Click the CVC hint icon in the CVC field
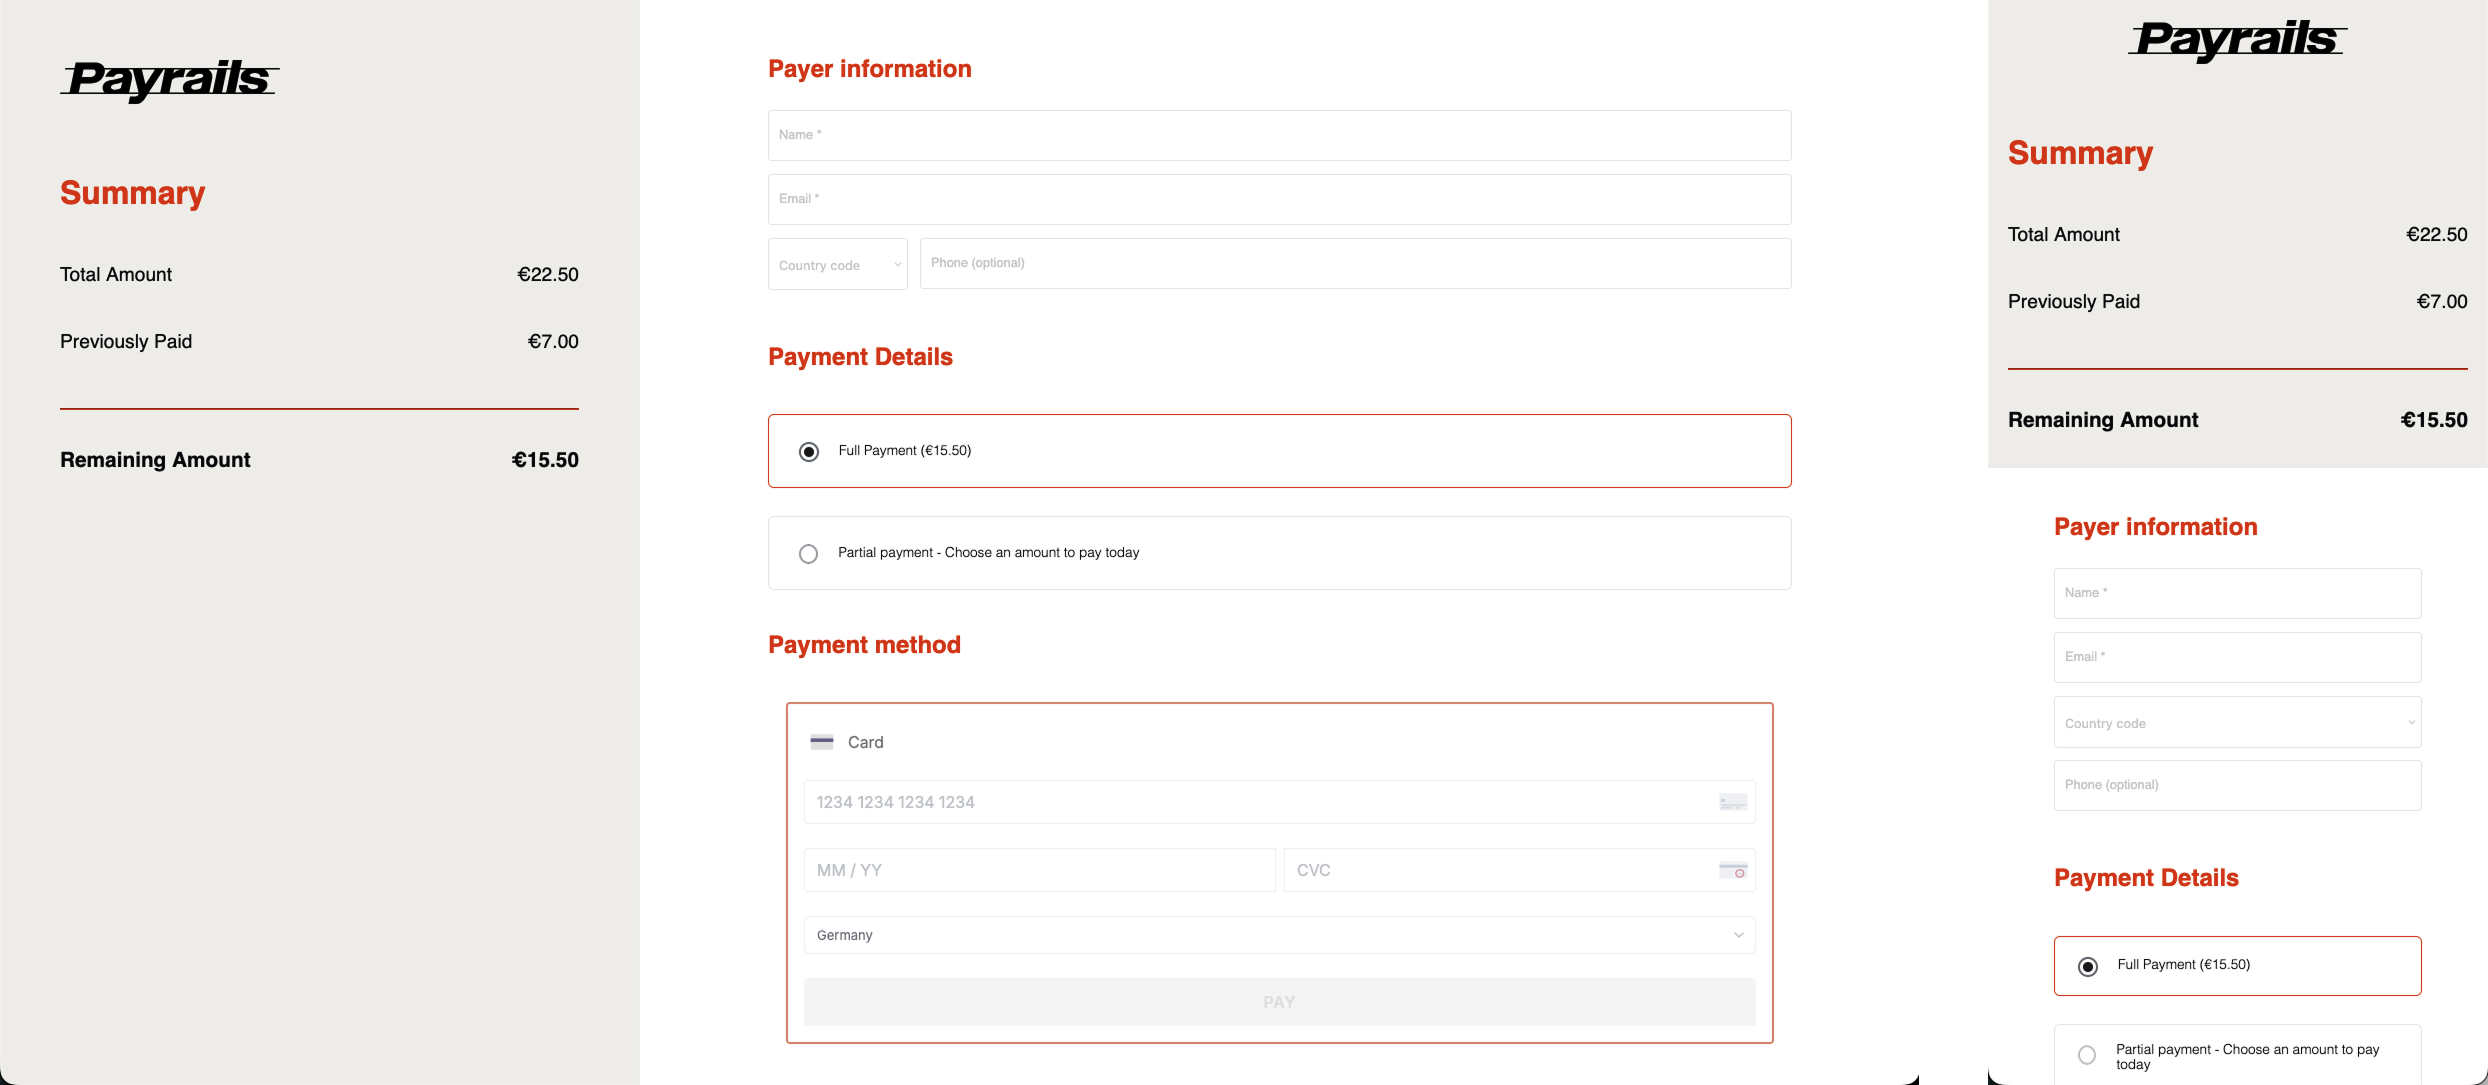The image size is (2488, 1085). tap(1733, 870)
